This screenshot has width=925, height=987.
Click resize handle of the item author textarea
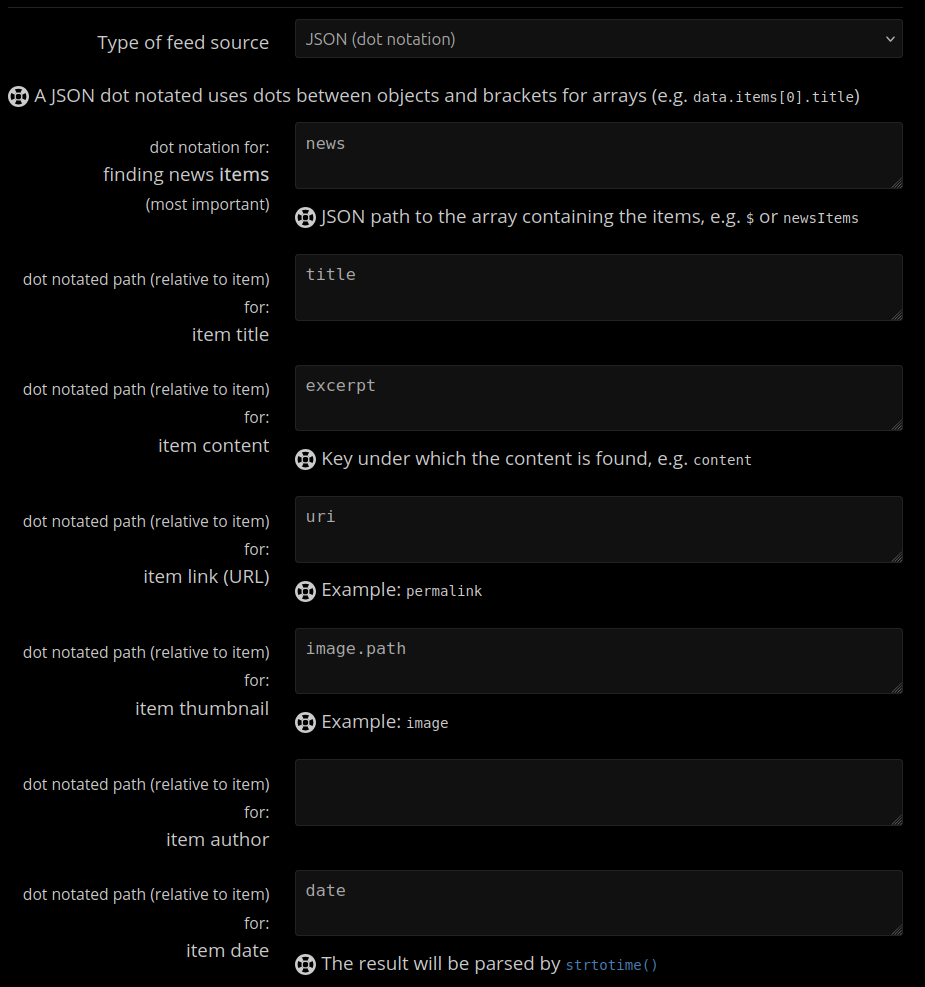(897, 820)
